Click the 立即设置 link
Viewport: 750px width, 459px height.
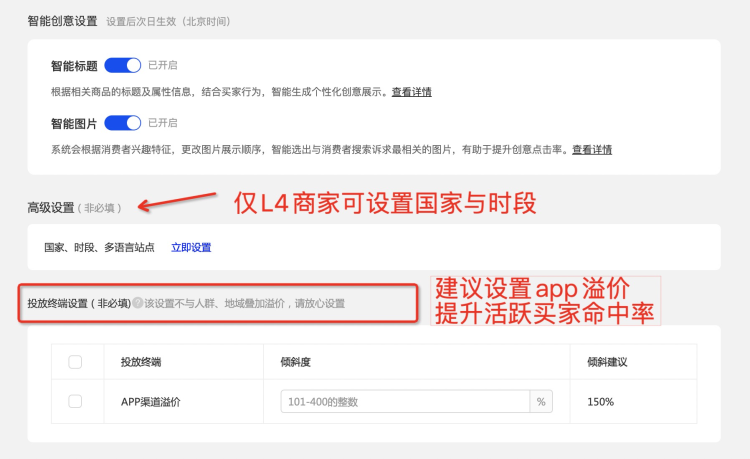pos(191,247)
